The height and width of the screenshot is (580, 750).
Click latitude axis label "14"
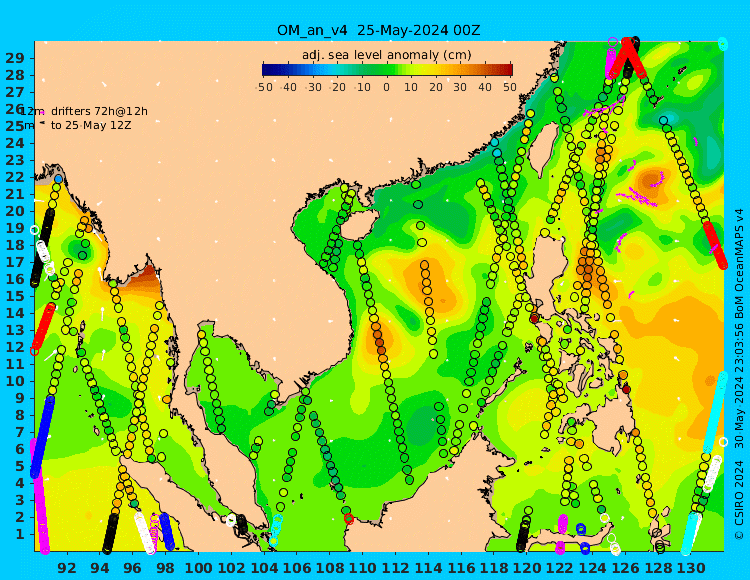[14, 313]
